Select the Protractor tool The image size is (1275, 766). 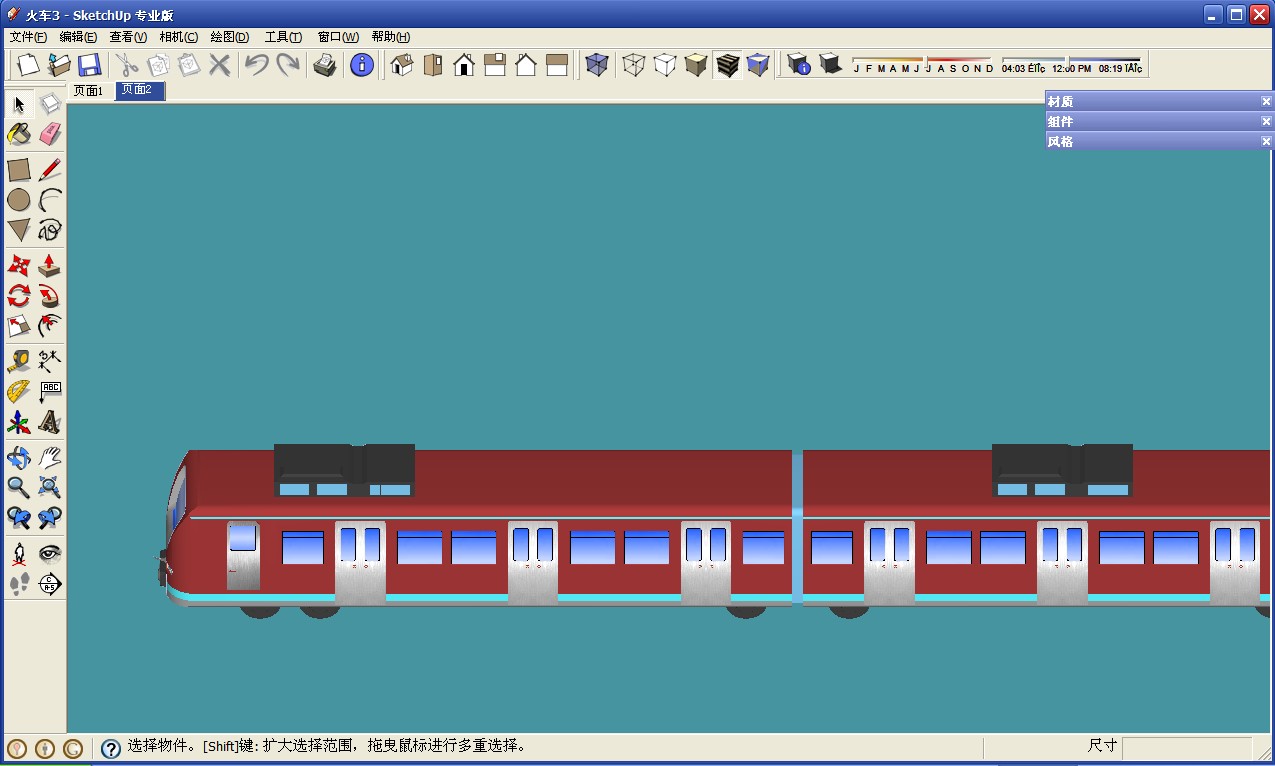click(x=18, y=392)
